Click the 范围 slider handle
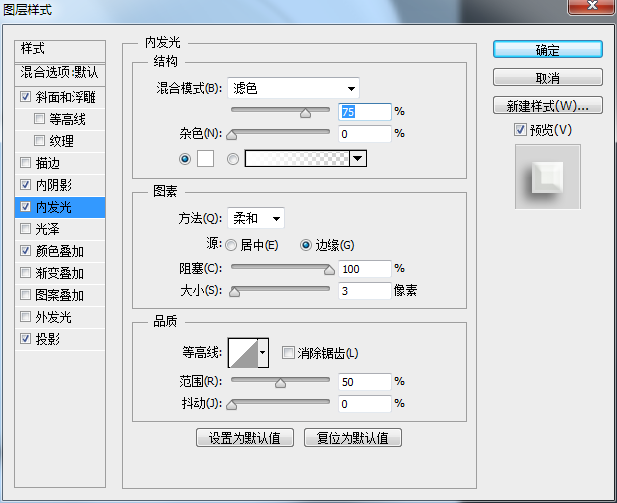This screenshot has height=503, width=617. pyautogui.click(x=281, y=383)
